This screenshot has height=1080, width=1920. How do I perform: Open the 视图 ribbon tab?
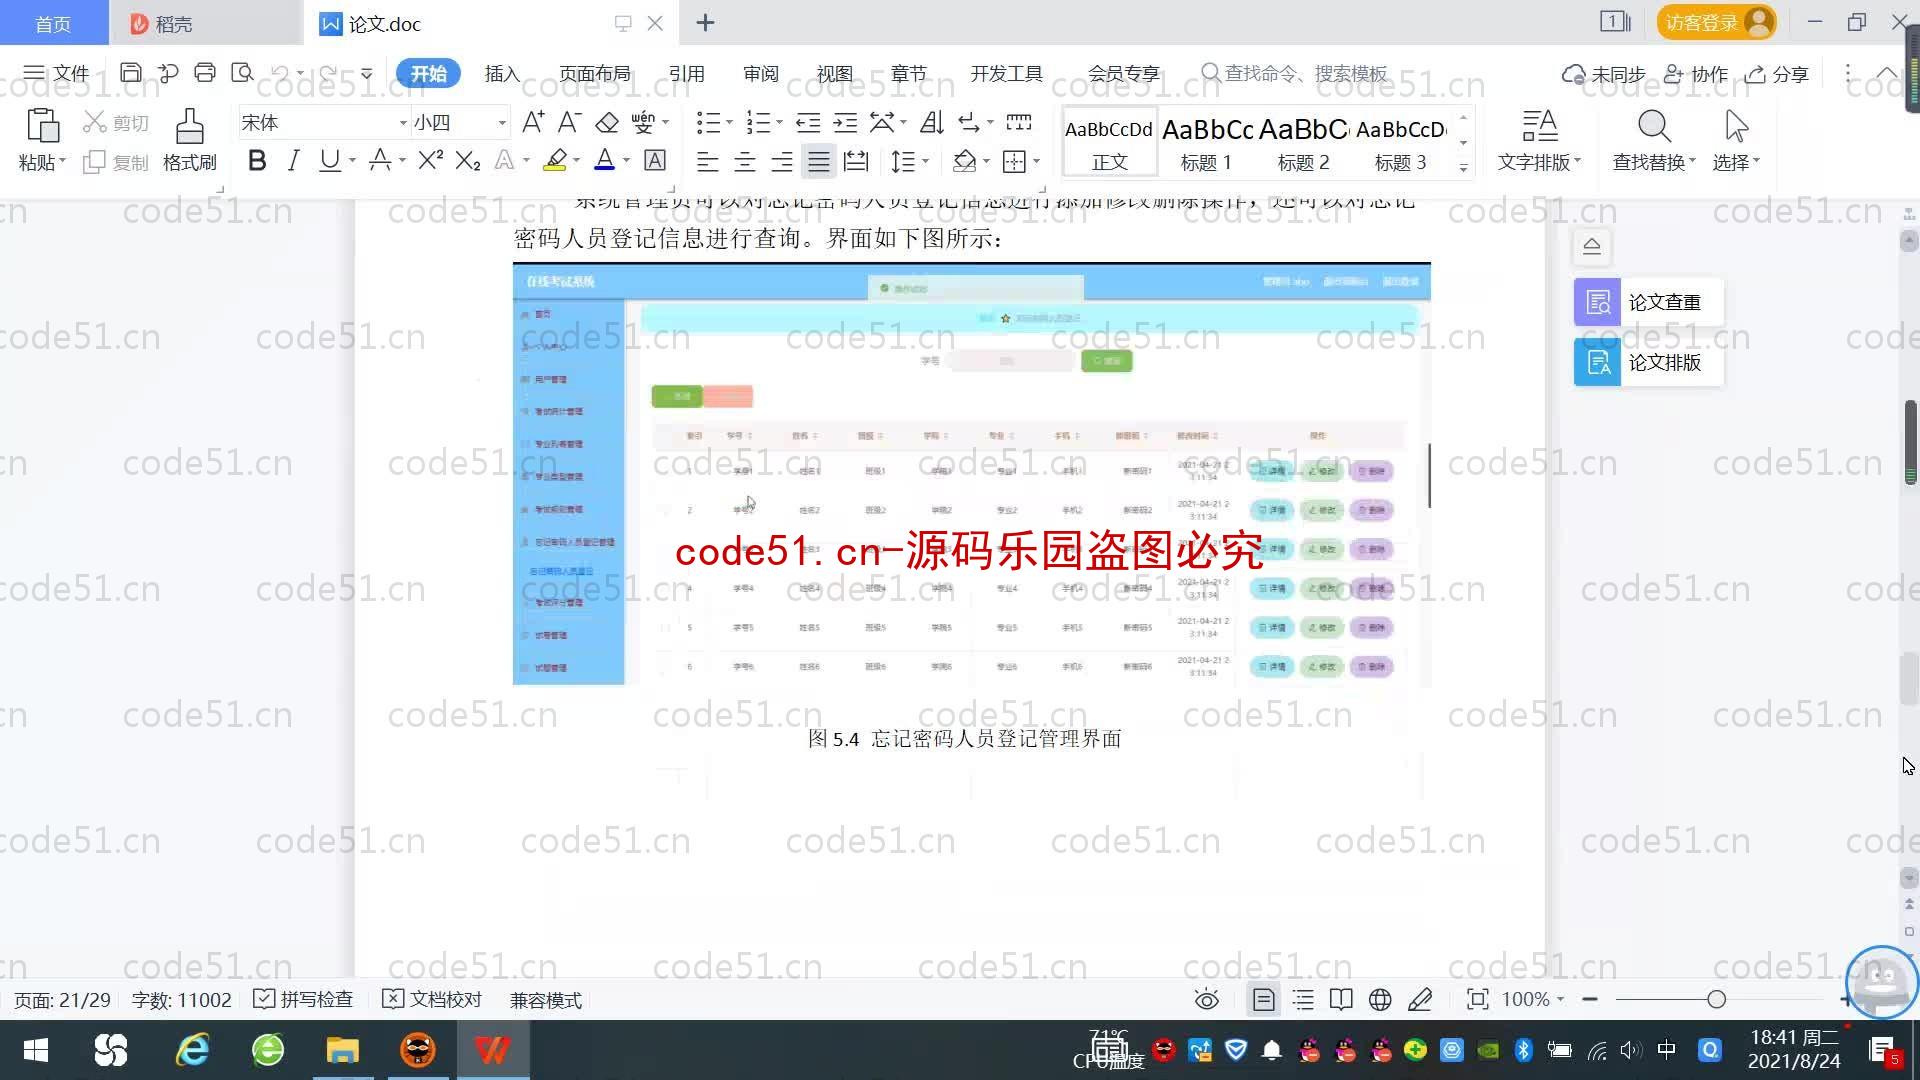coord(835,73)
